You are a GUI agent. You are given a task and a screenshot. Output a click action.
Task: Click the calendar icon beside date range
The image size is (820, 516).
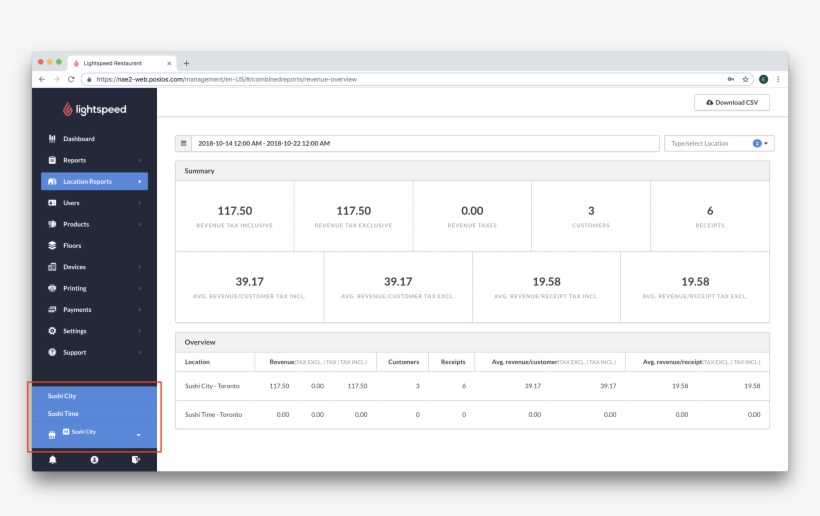pyautogui.click(x=184, y=143)
